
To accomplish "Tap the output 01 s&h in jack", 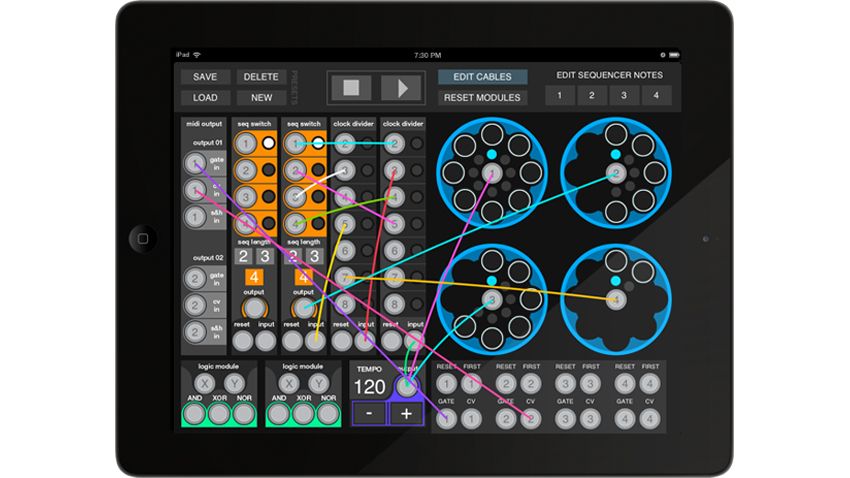I will point(195,217).
